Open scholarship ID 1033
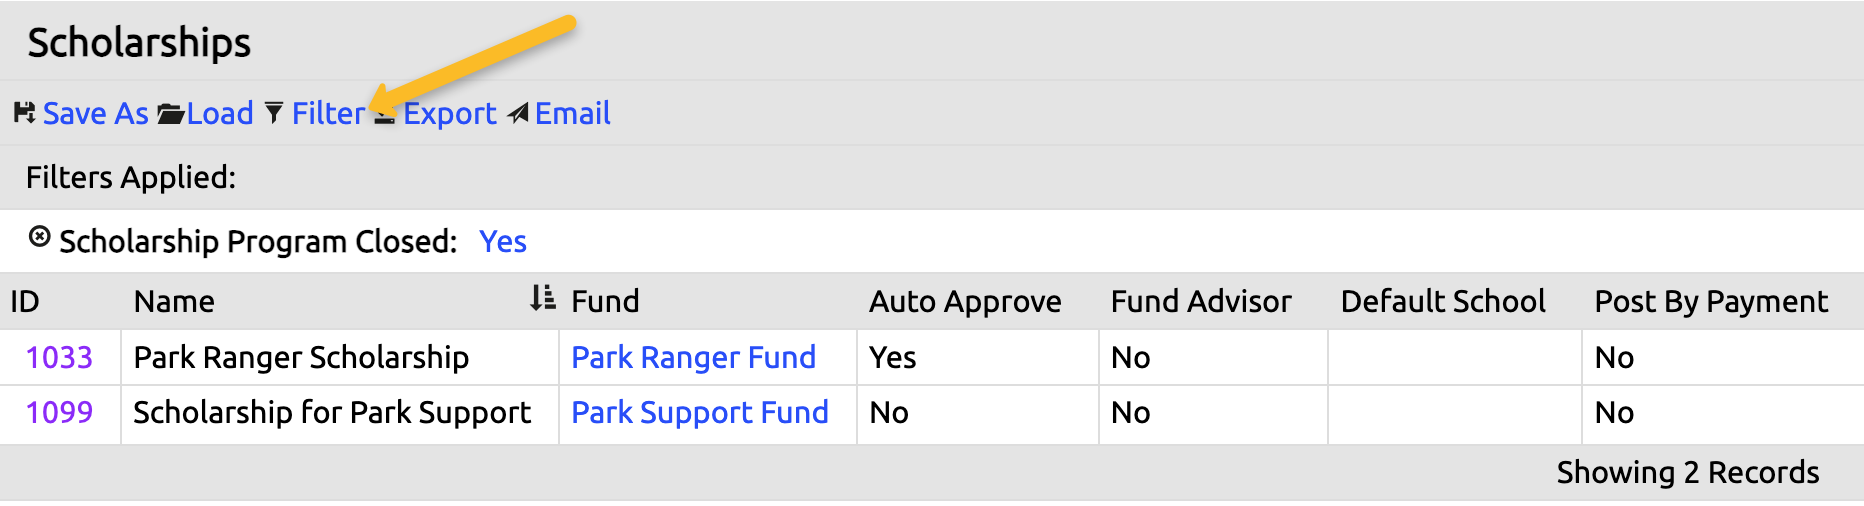The width and height of the screenshot is (1864, 506). (59, 358)
